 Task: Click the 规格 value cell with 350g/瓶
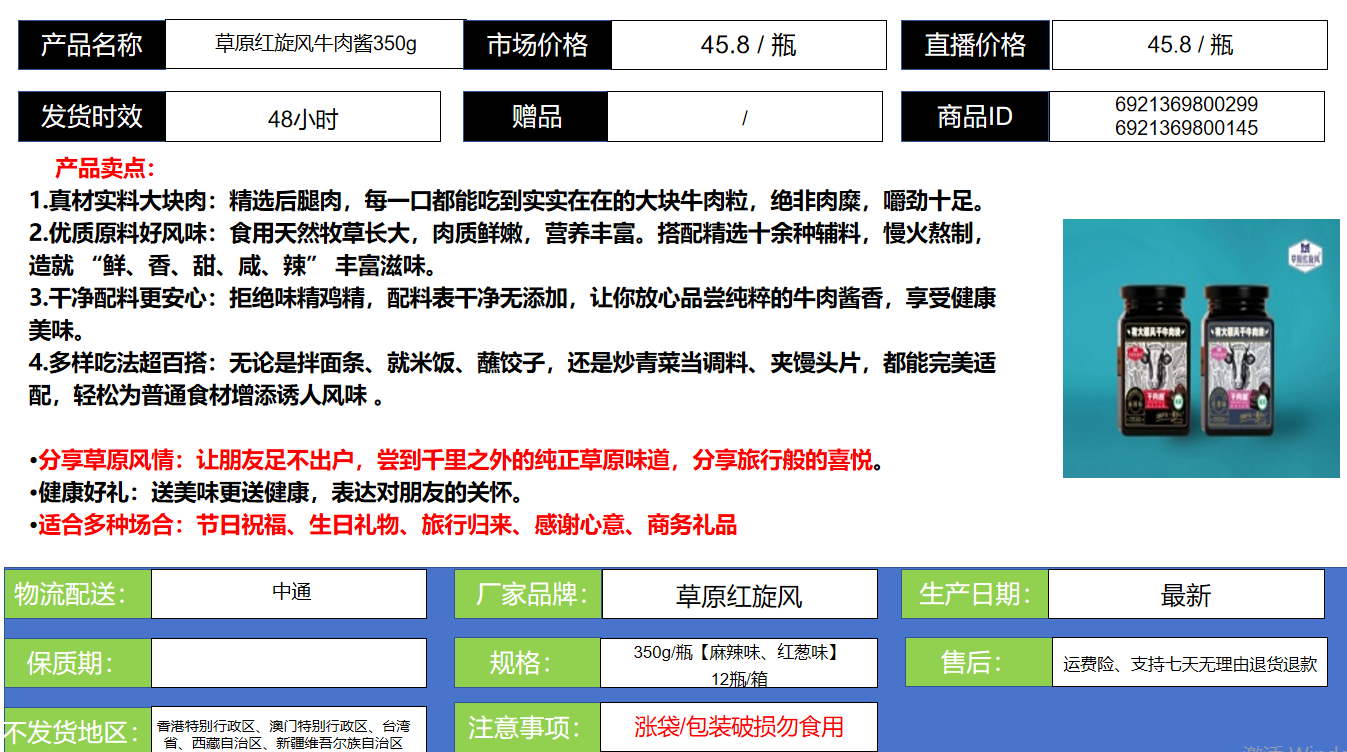[739, 664]
